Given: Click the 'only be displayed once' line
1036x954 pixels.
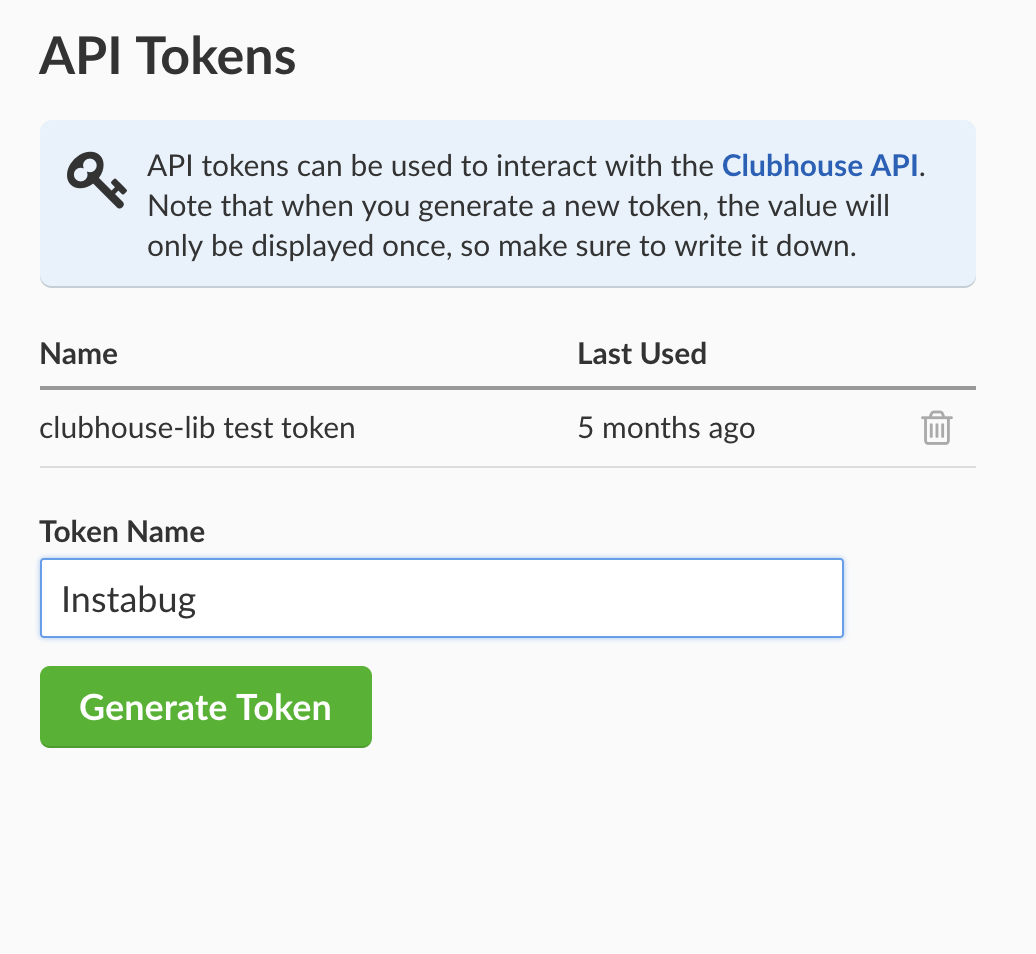Looking at the screenshot, I should 501,246.
